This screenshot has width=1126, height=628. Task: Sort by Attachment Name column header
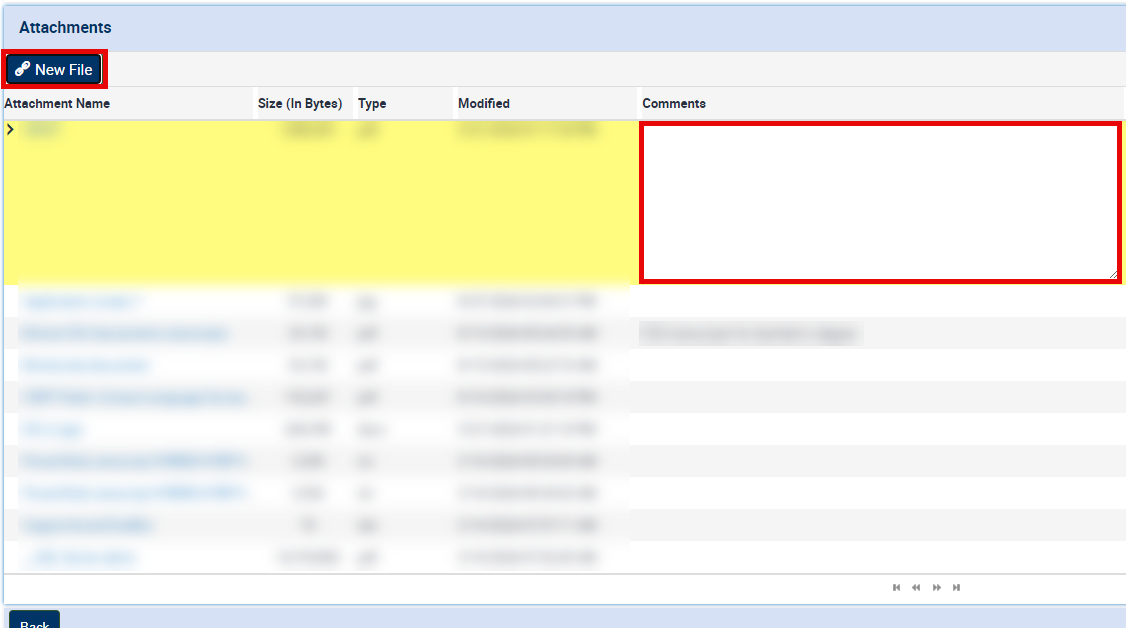(x=58, y=104)
